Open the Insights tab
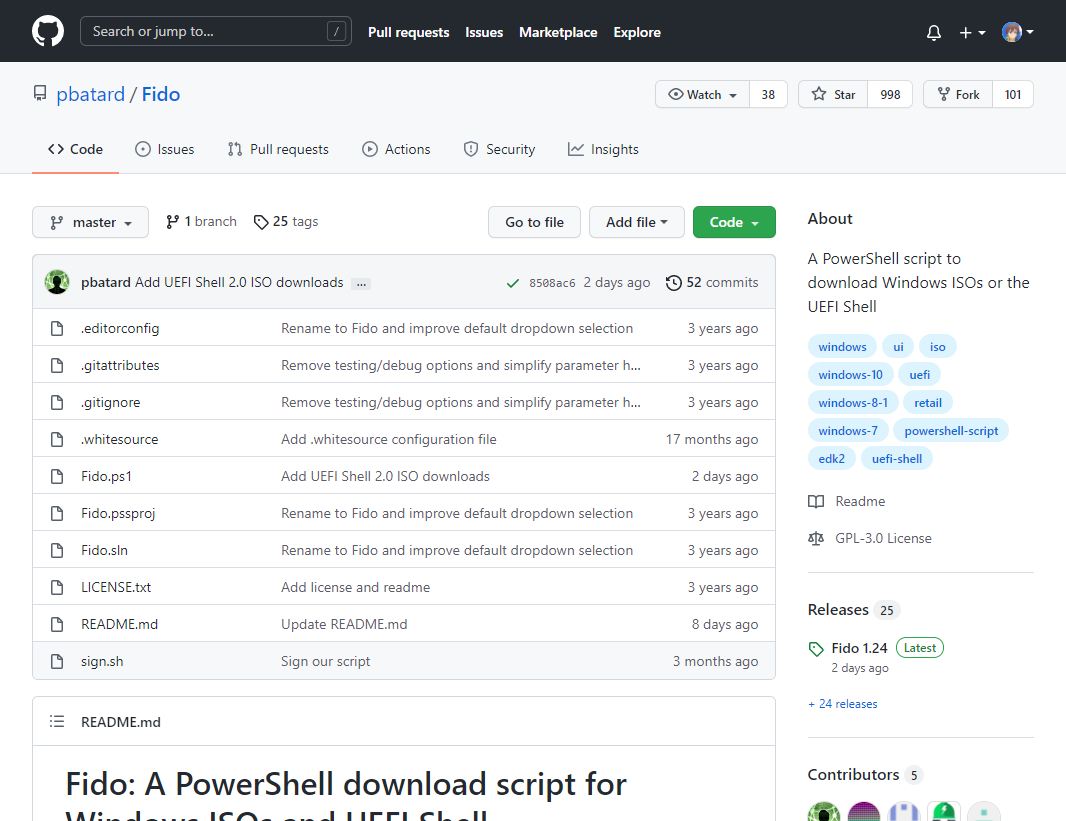Image resolution: width=1066 pixels, height=821 pixels. tap(603, 150)
